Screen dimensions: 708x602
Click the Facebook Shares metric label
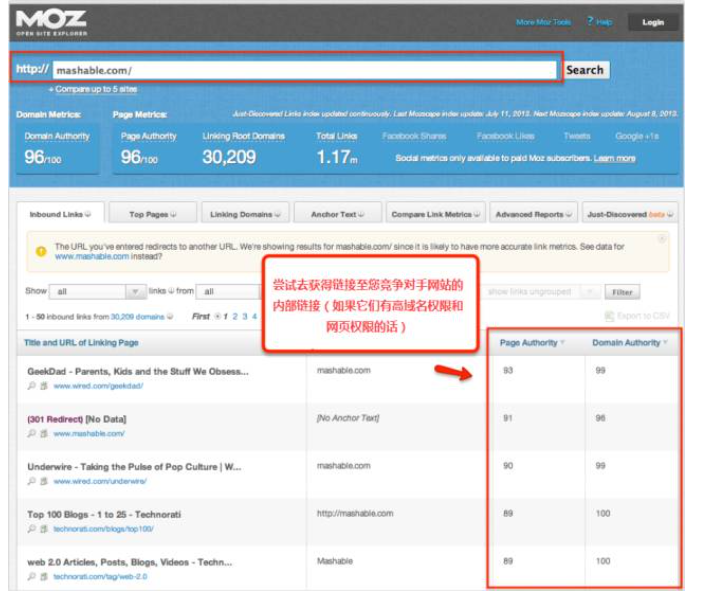point(414,136)
